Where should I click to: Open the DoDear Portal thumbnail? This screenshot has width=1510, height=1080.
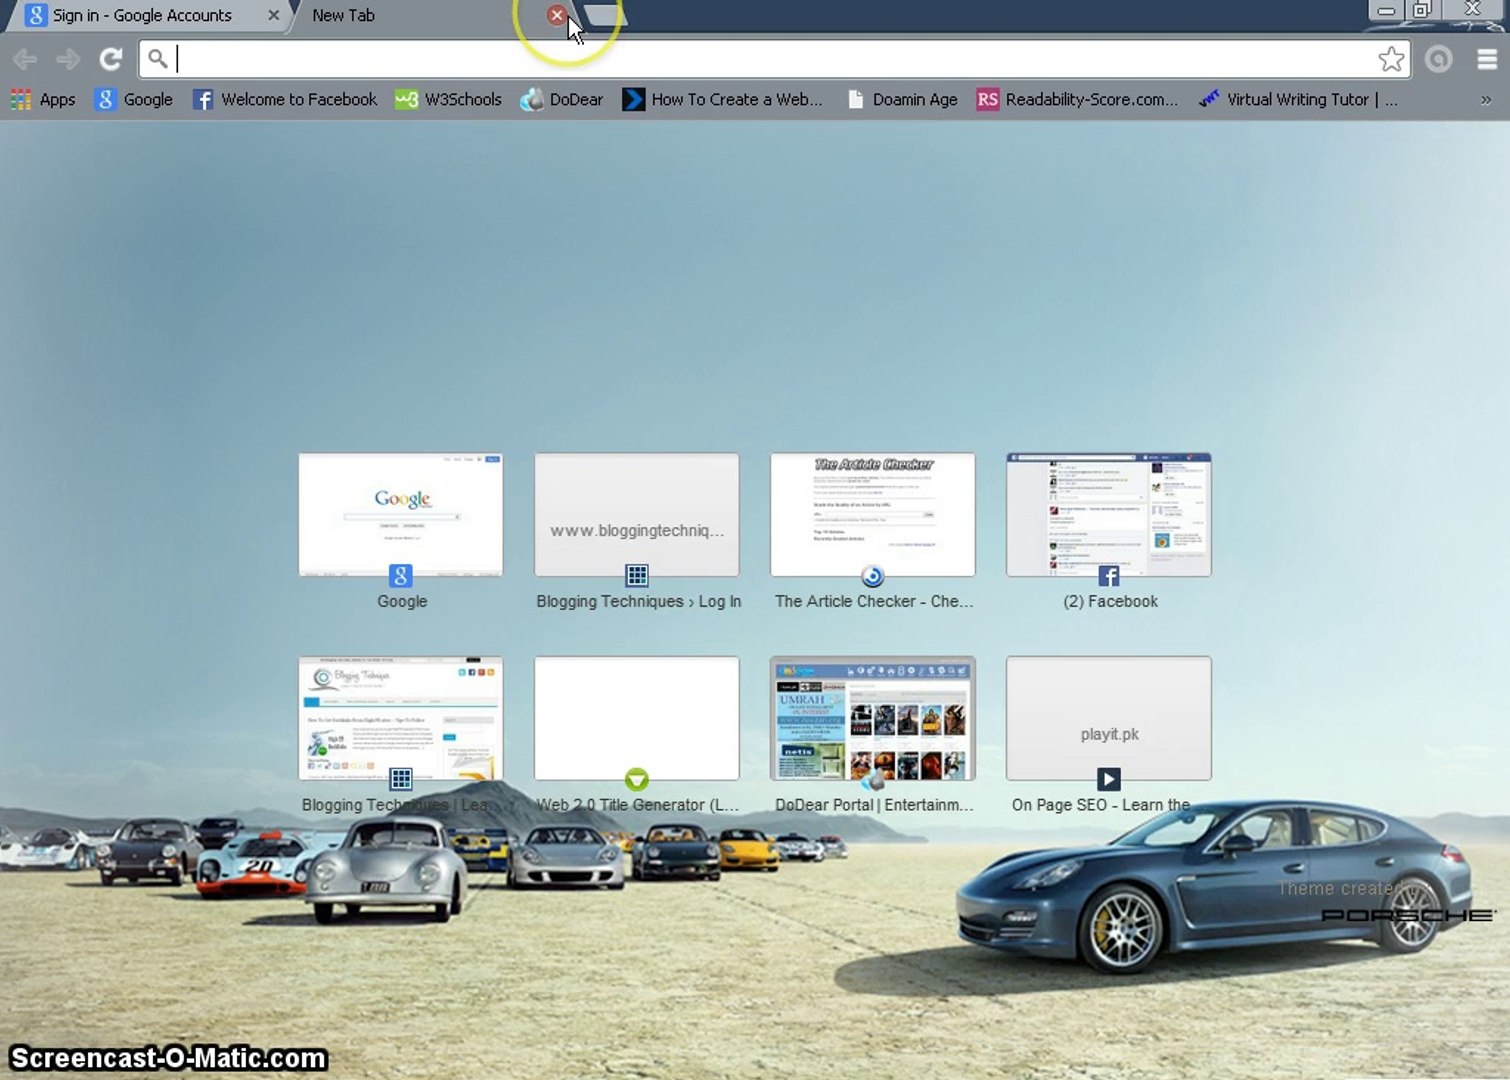click(872, 718)
